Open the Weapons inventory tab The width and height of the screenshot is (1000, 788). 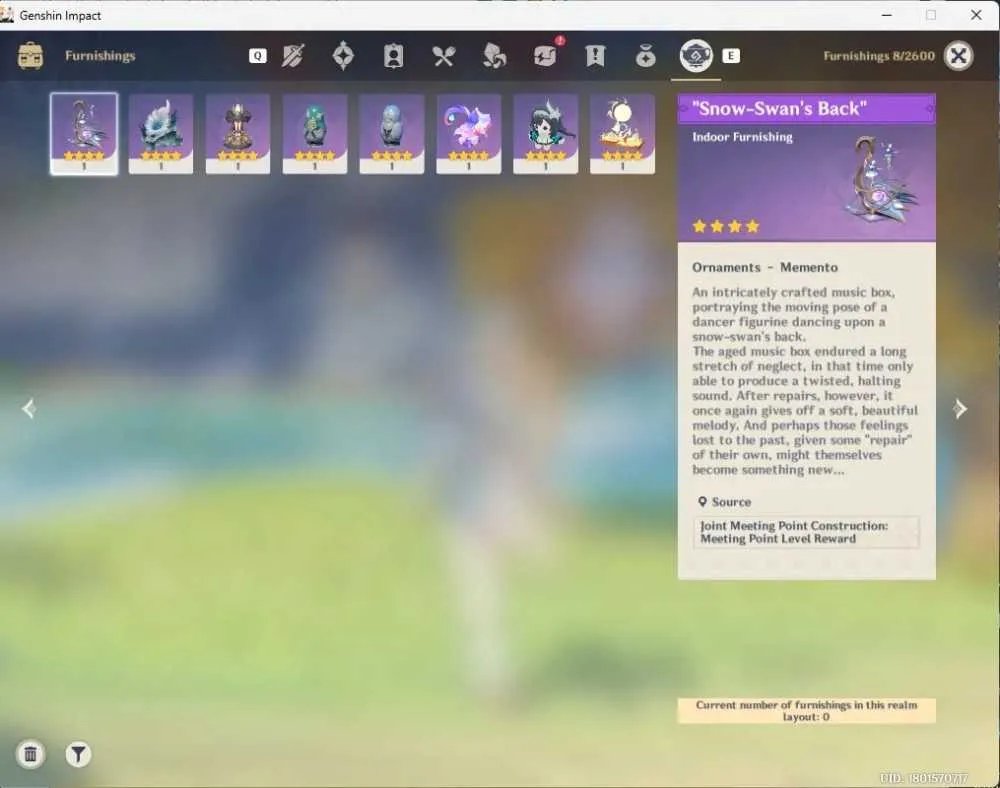coord(293,56)
